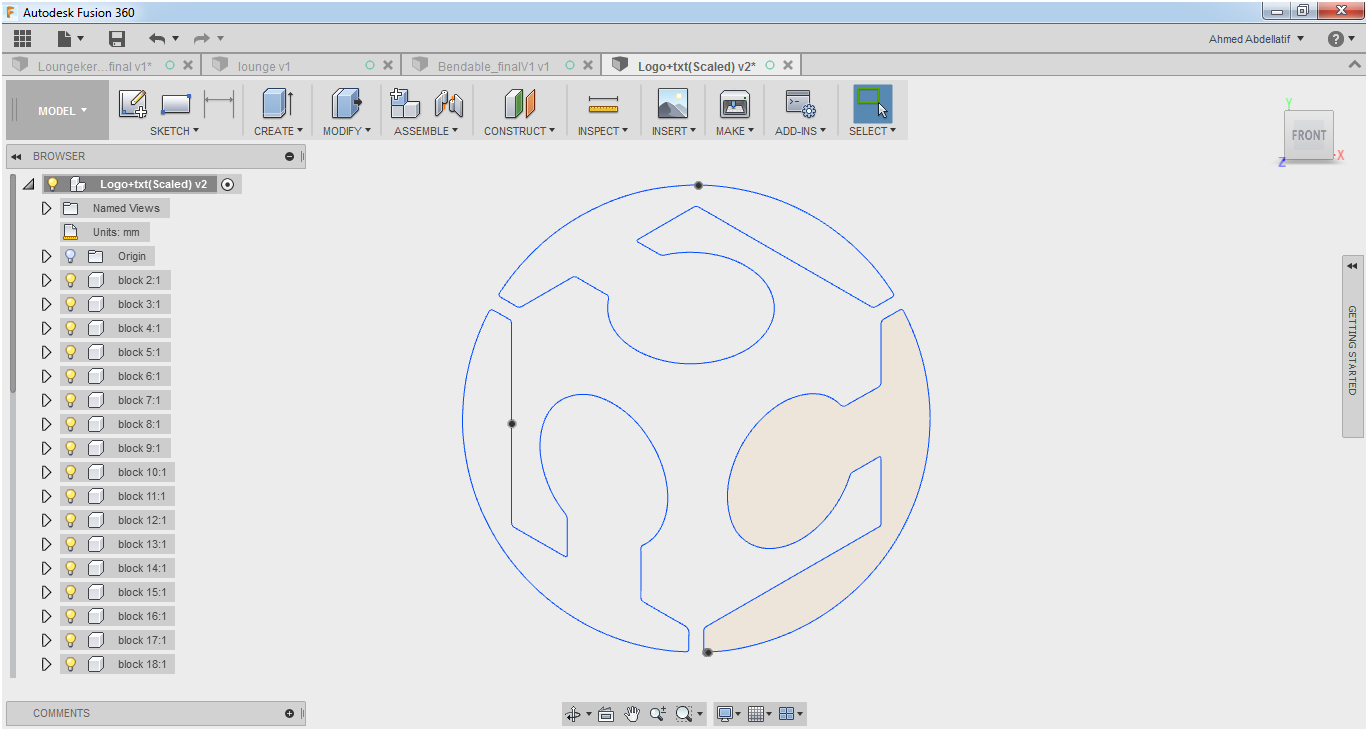Toggle visibility bulb of block 18:1
Image resolution: width=1366 pixels, height=729 pixels.
[71, 664]
